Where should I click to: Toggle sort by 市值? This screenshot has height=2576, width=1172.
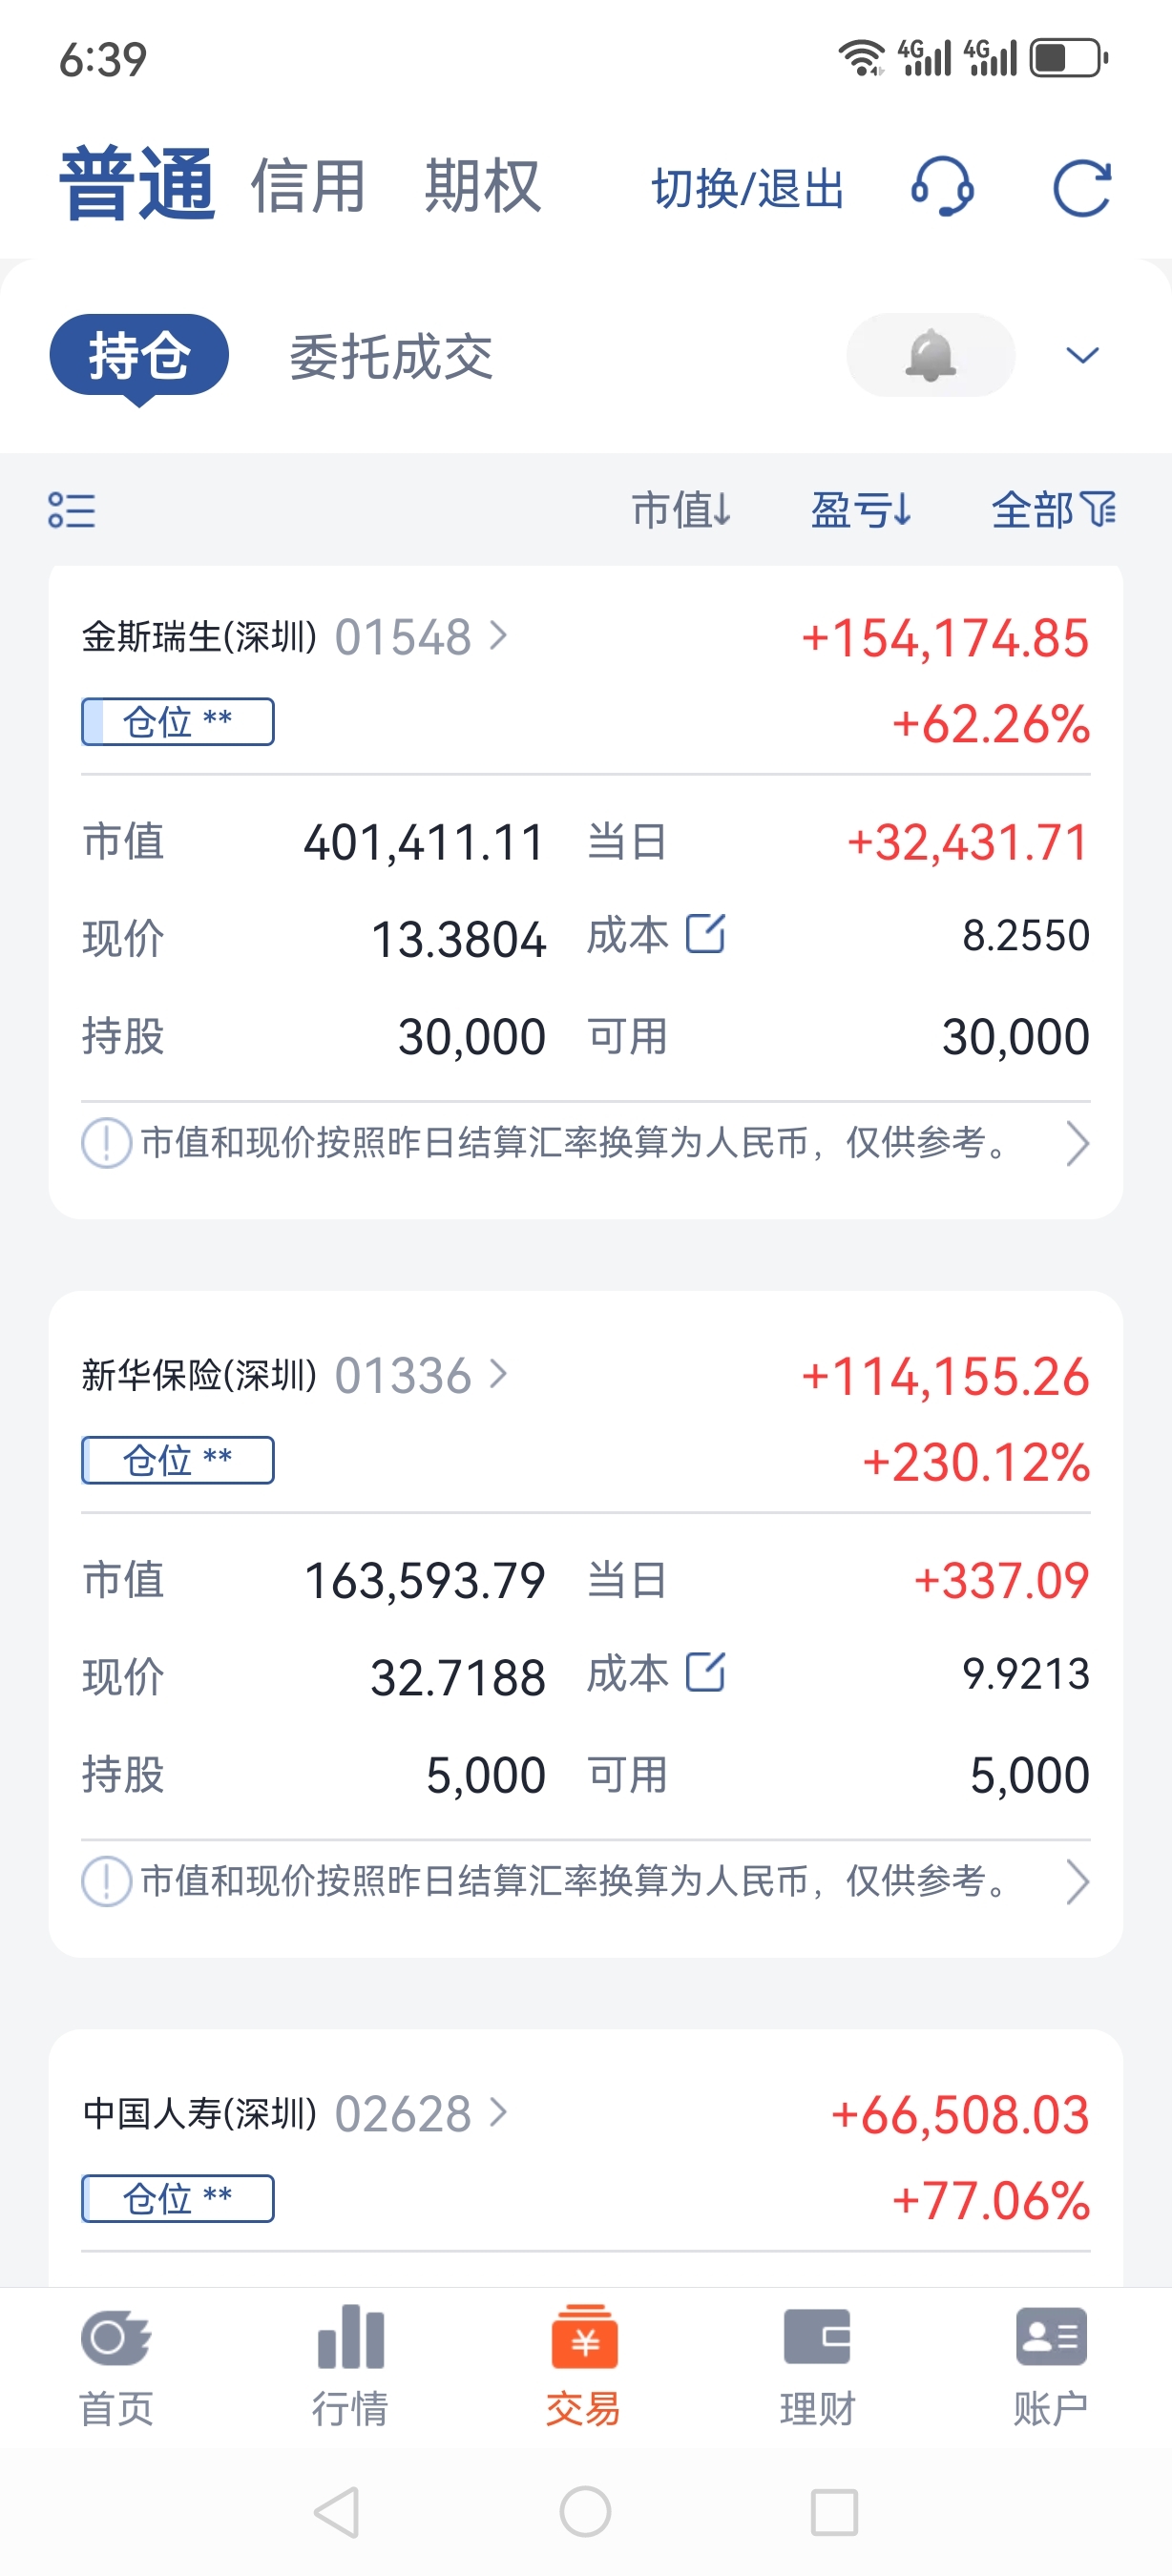681,510
